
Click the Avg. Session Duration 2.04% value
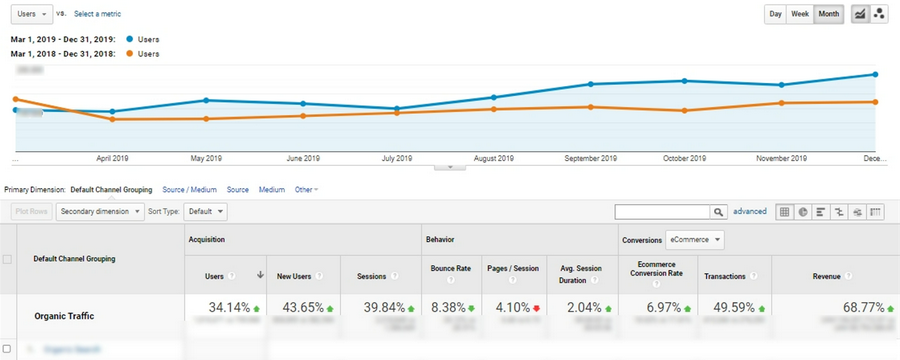pyautogui.click(x=584, y=307)
